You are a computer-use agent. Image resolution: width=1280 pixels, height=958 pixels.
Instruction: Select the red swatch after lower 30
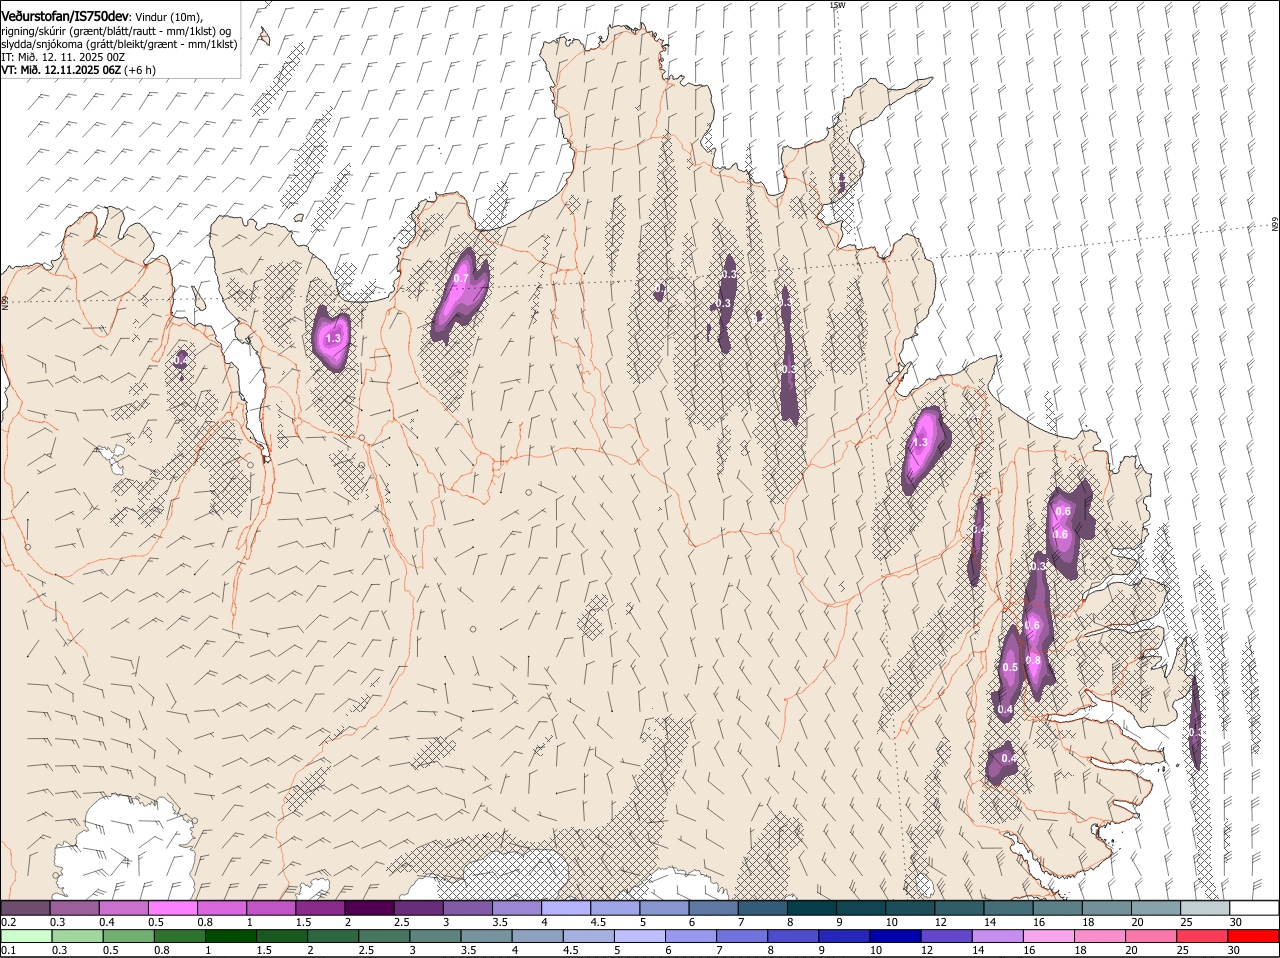click(x=1253, y=936)
